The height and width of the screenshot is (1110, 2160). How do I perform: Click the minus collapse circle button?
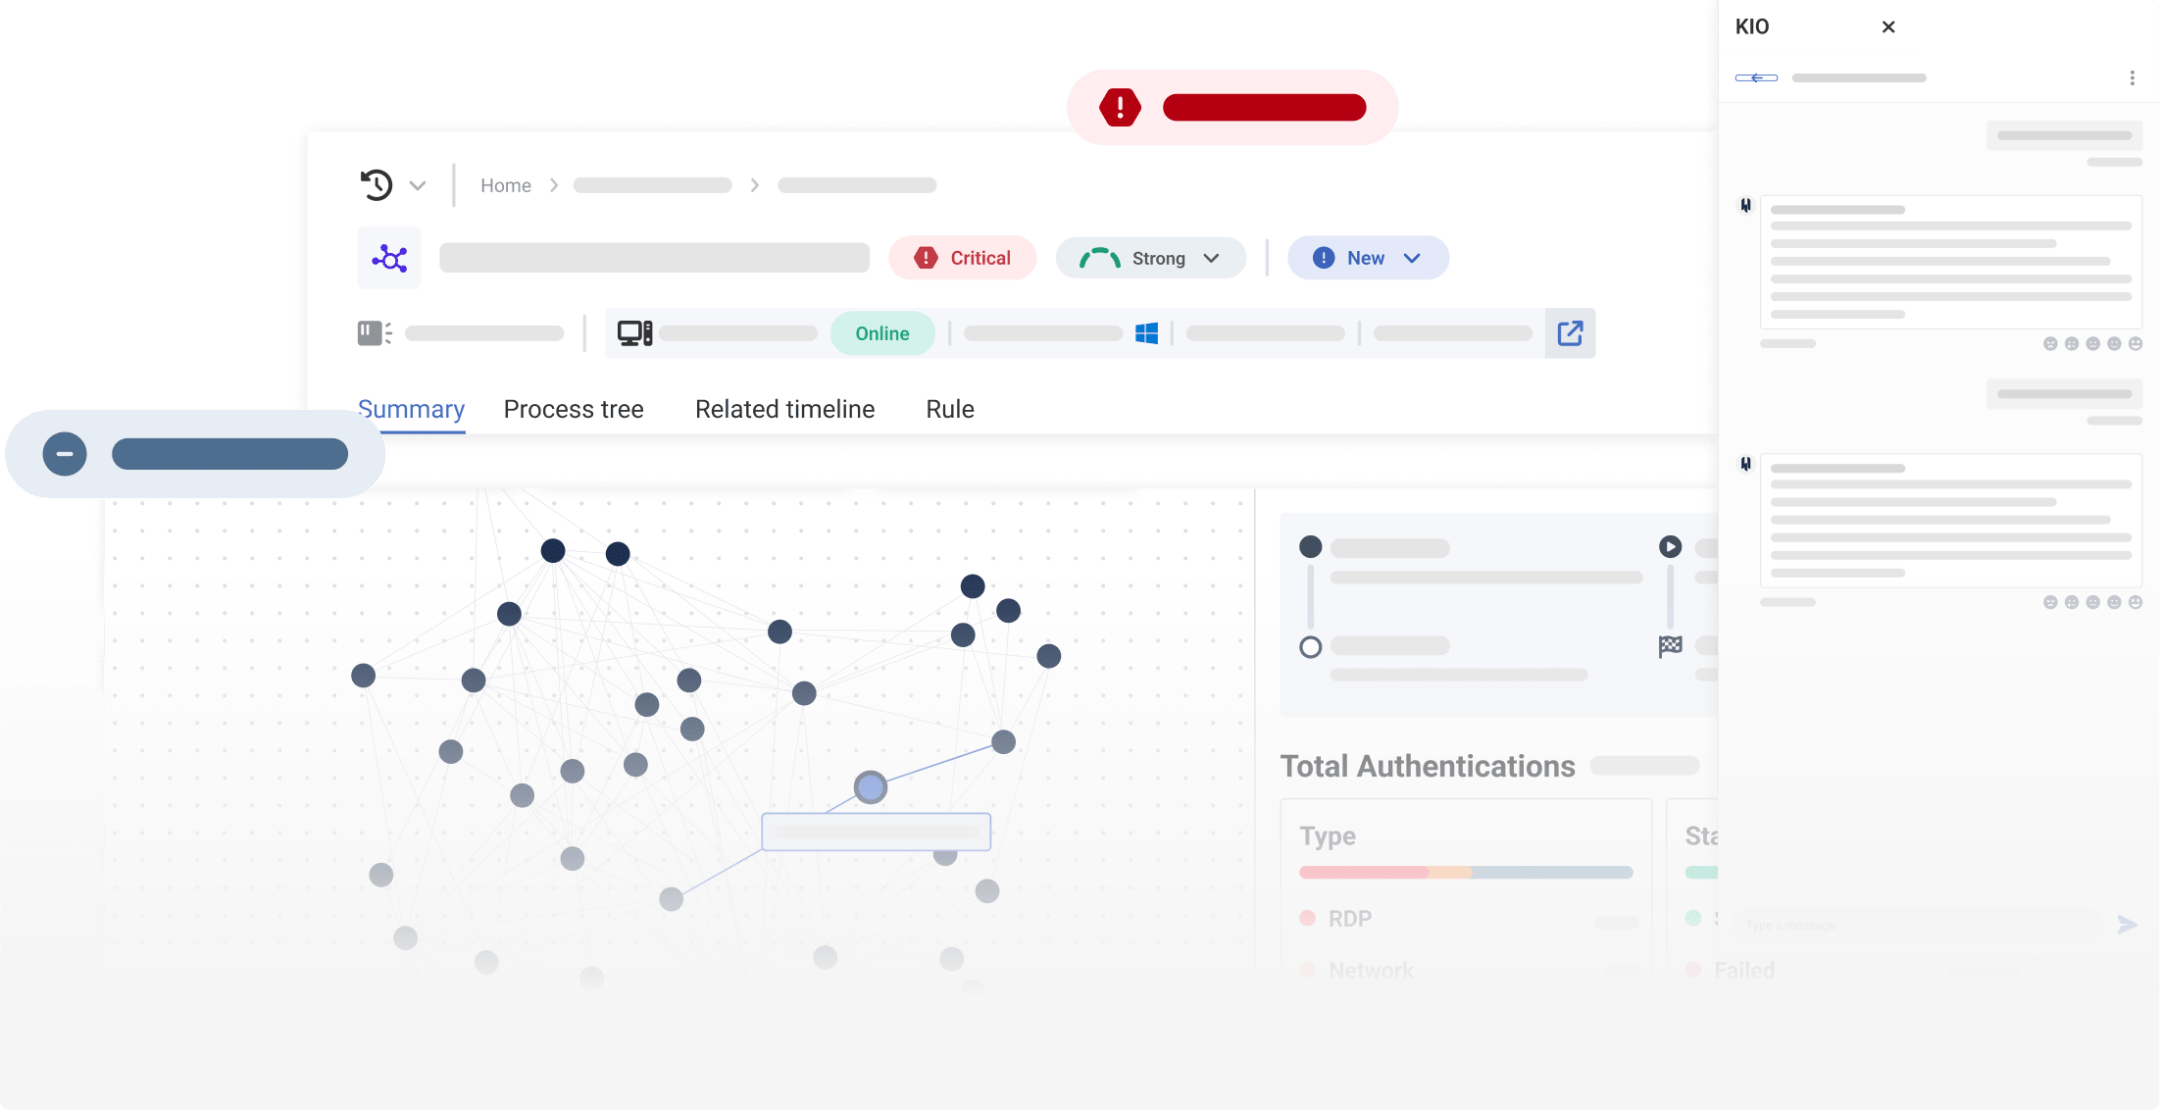point(65,454)
